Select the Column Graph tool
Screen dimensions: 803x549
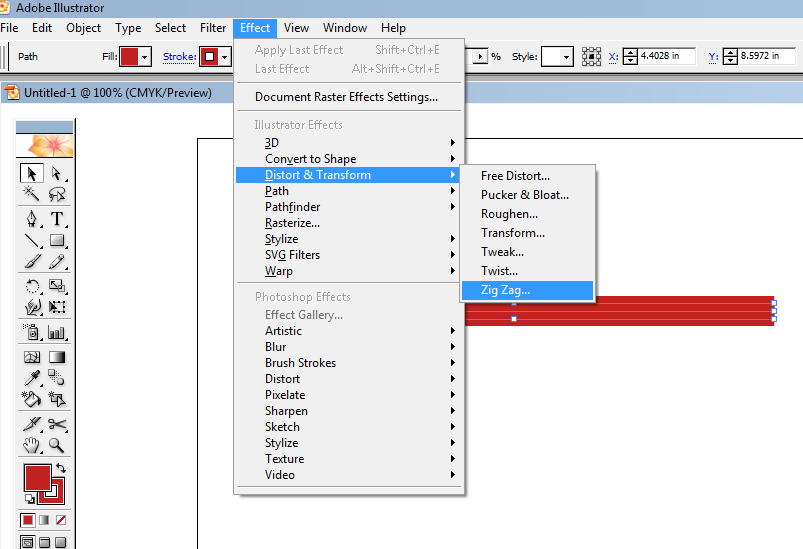point(57,332)
